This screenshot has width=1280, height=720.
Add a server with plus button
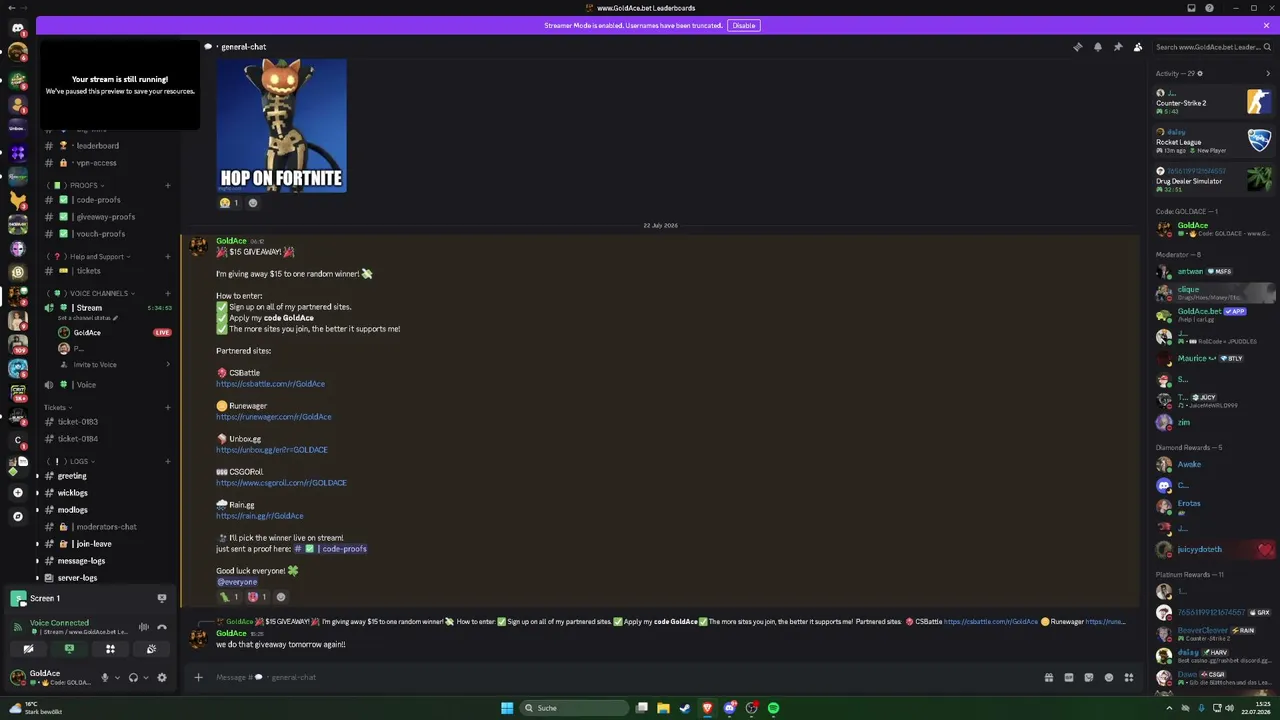(x=18, y=493)
